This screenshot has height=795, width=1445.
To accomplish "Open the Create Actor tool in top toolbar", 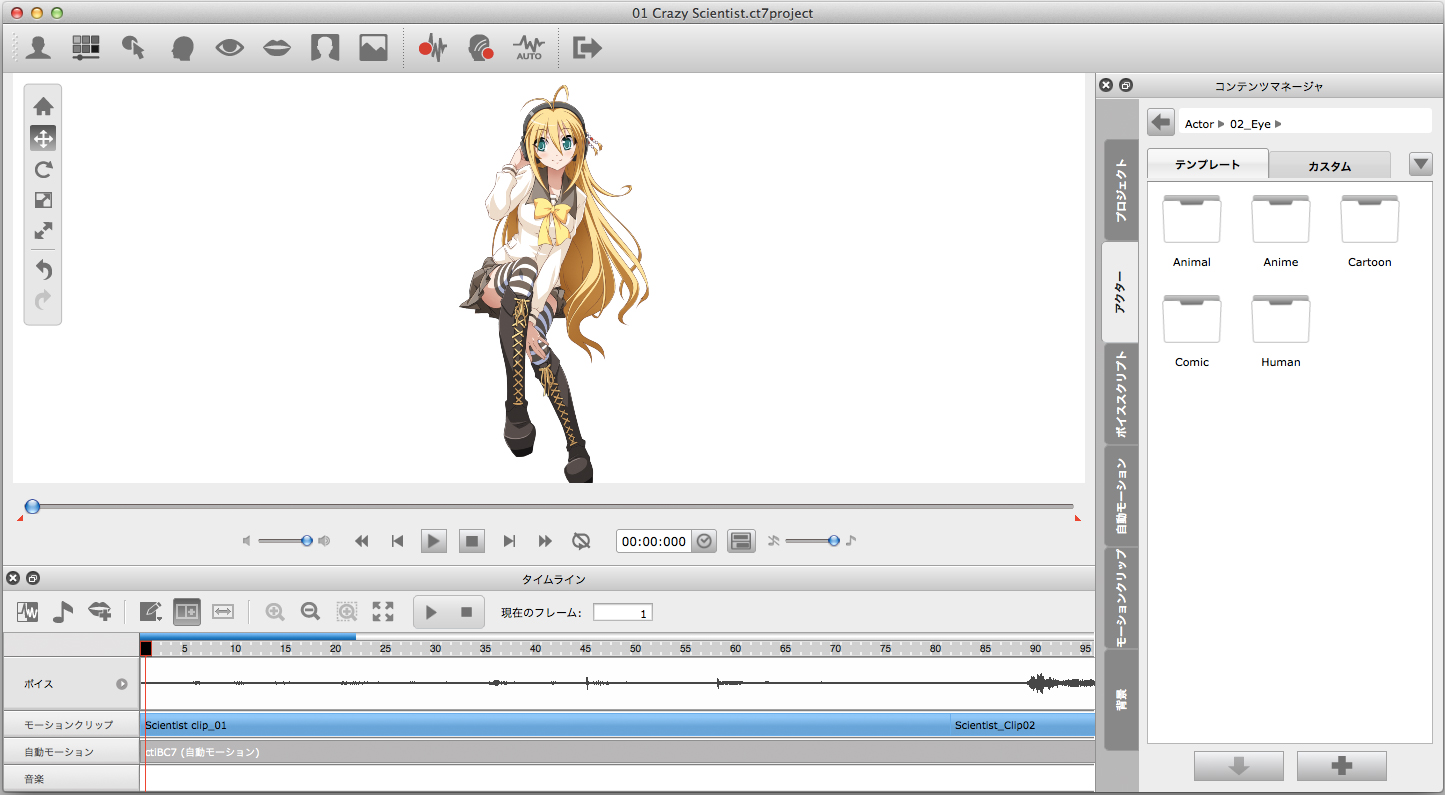I will (x=38, y=47).
